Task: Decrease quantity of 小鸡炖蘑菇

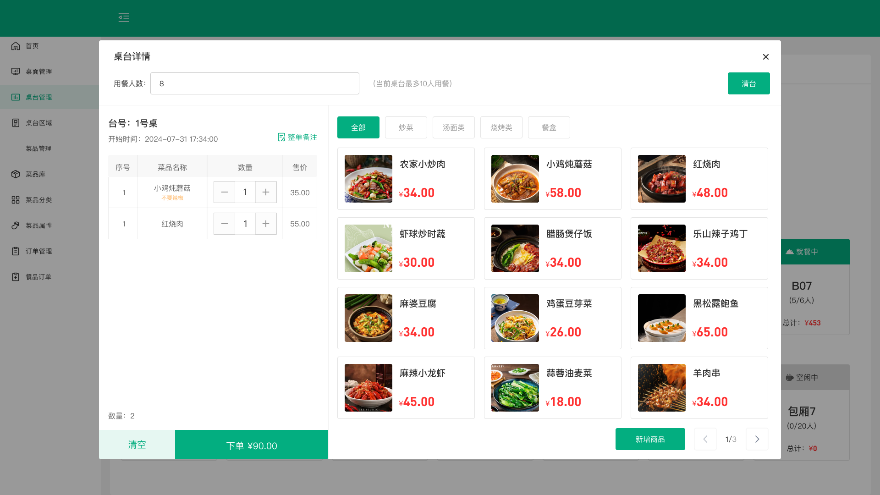Action: pyautogui.click(x=224, y=192)
